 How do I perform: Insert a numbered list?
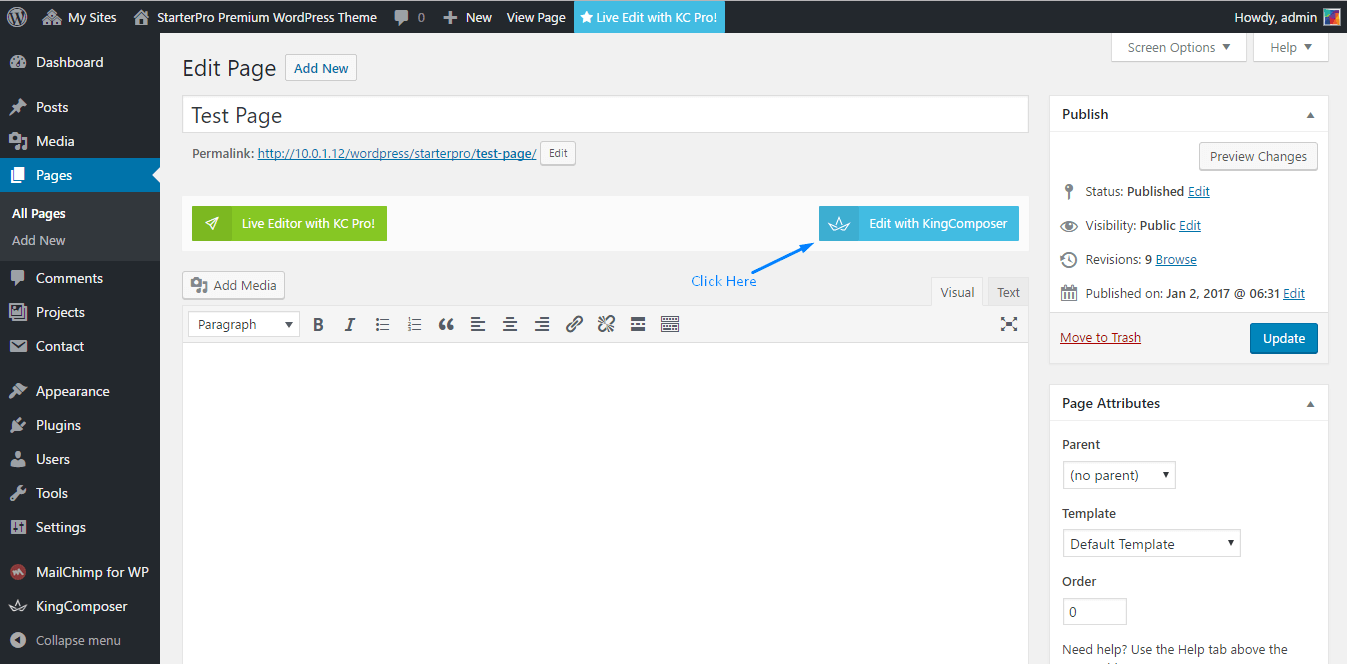pos(414,324)
